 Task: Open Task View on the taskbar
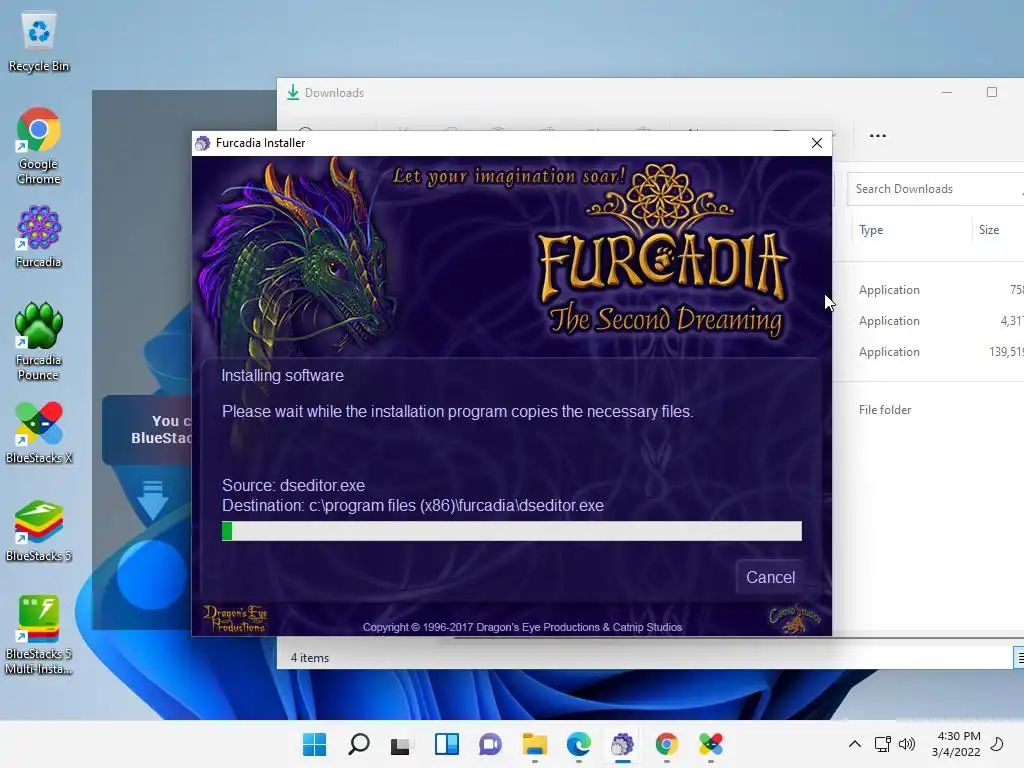tap(401, 744)
